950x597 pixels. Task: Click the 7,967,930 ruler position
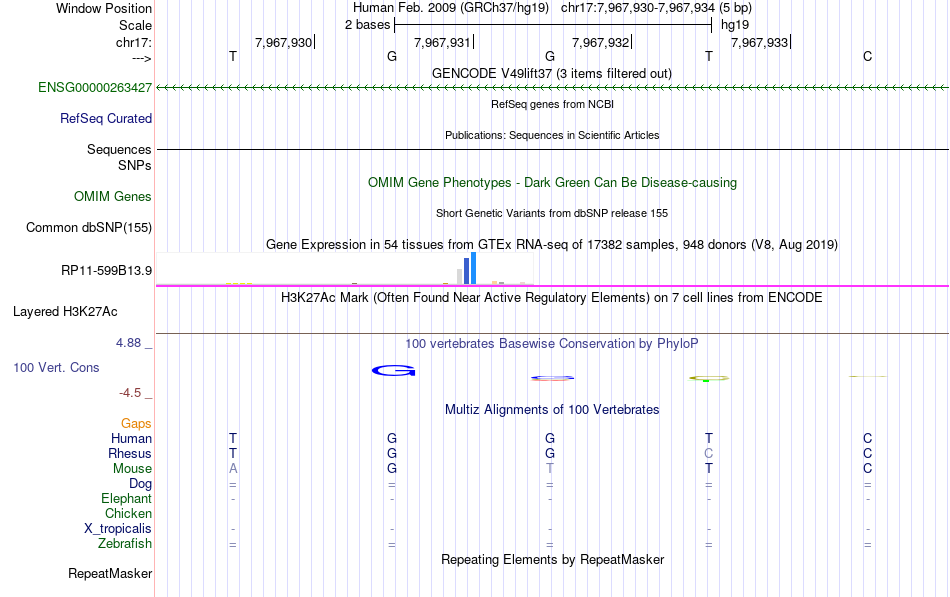284,43
